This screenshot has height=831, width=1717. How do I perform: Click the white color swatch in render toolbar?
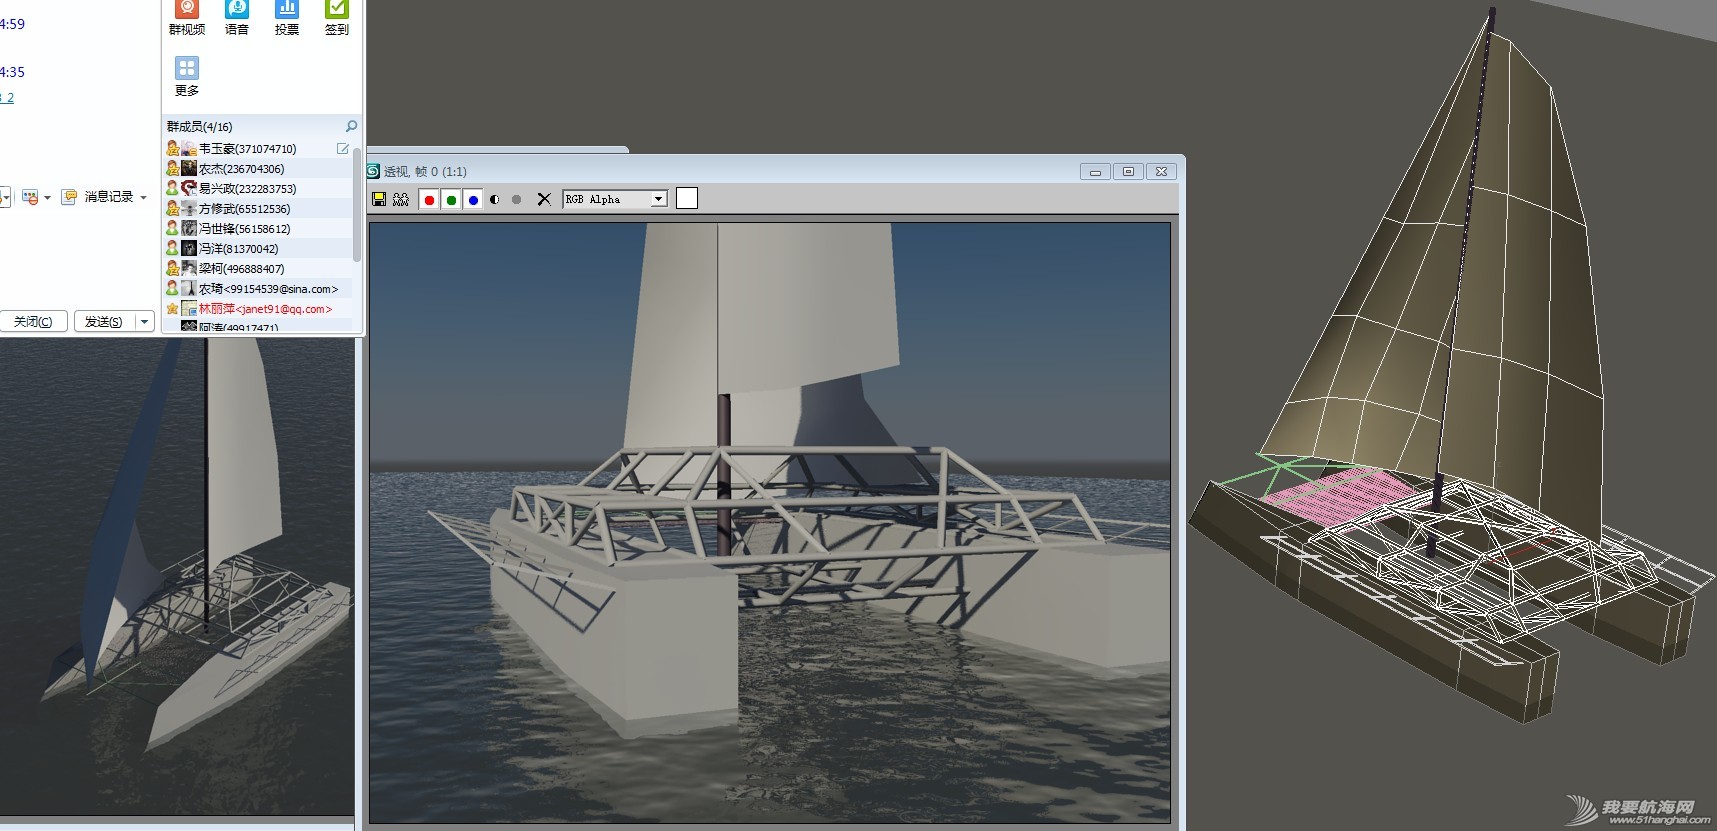pyautogui.click(x=687, y=198)
